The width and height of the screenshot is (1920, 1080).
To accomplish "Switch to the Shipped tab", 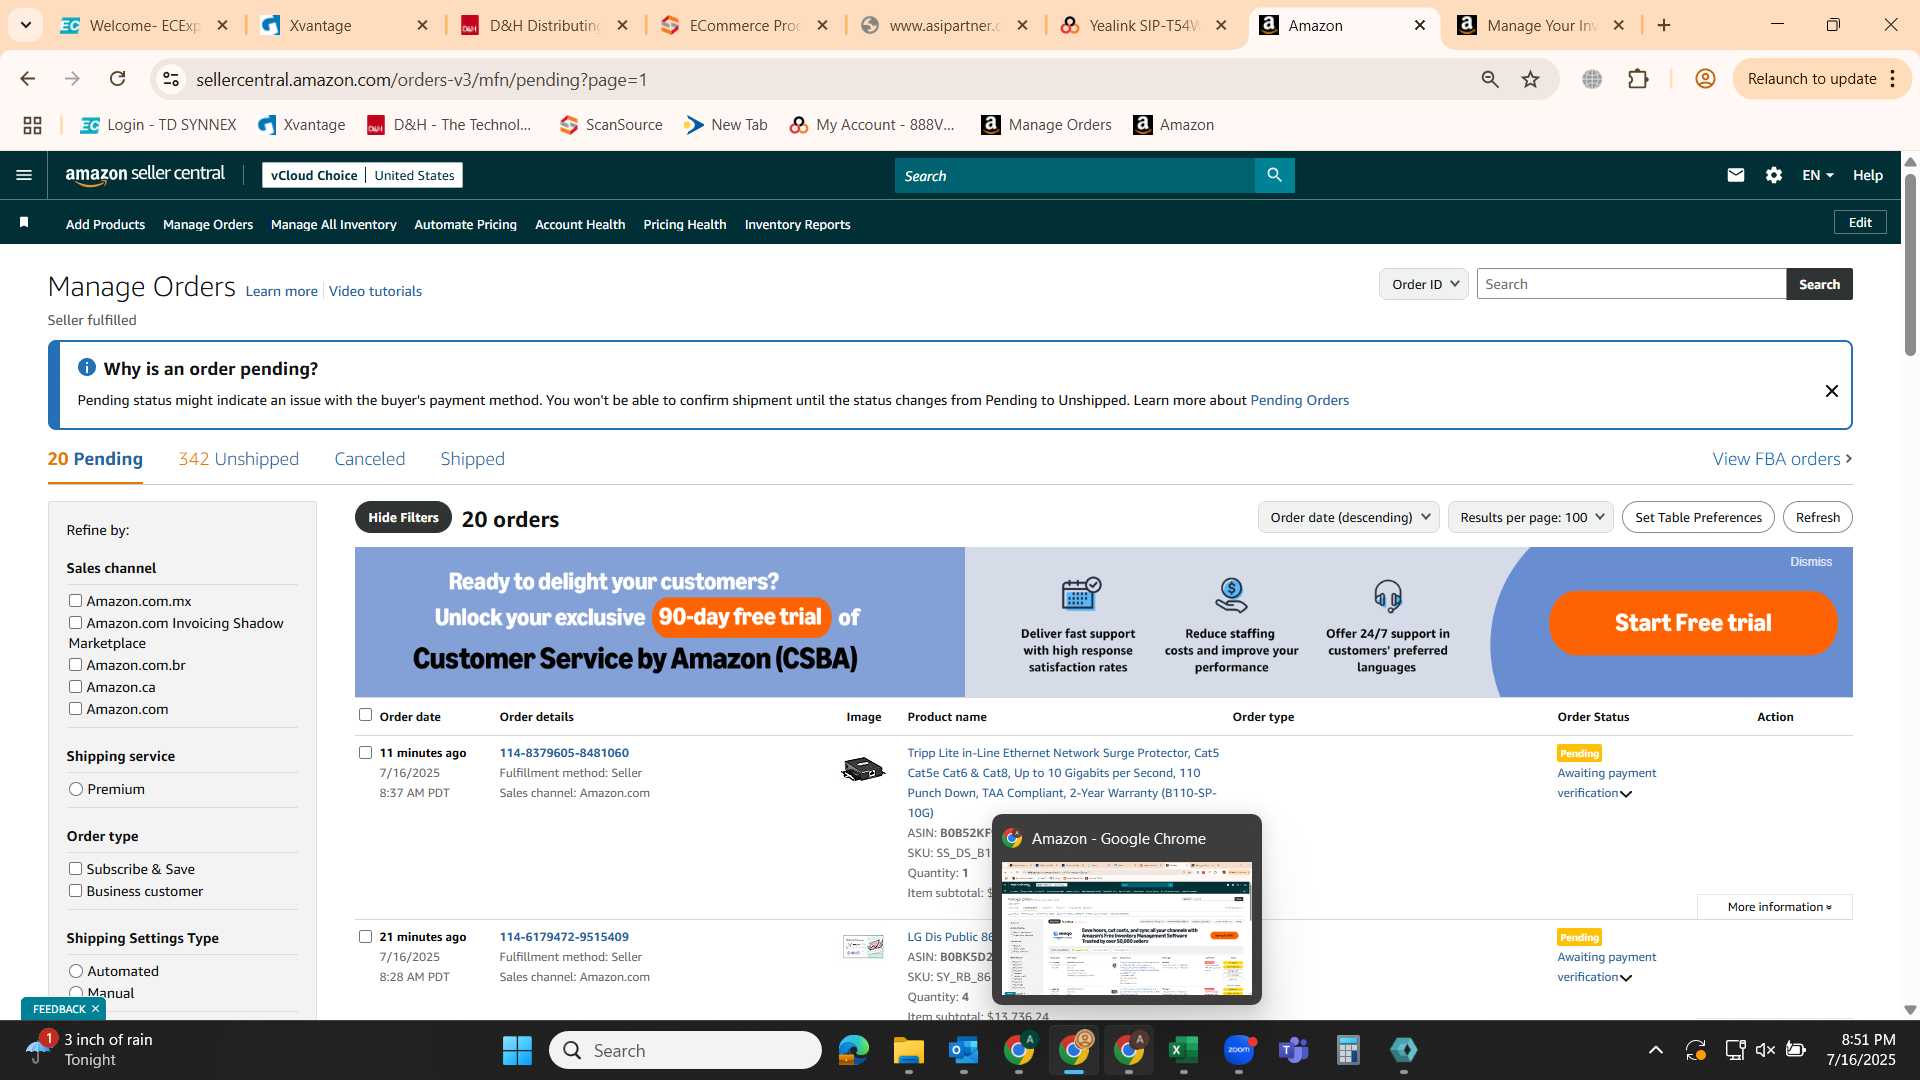I will click(x=472, y=459).
